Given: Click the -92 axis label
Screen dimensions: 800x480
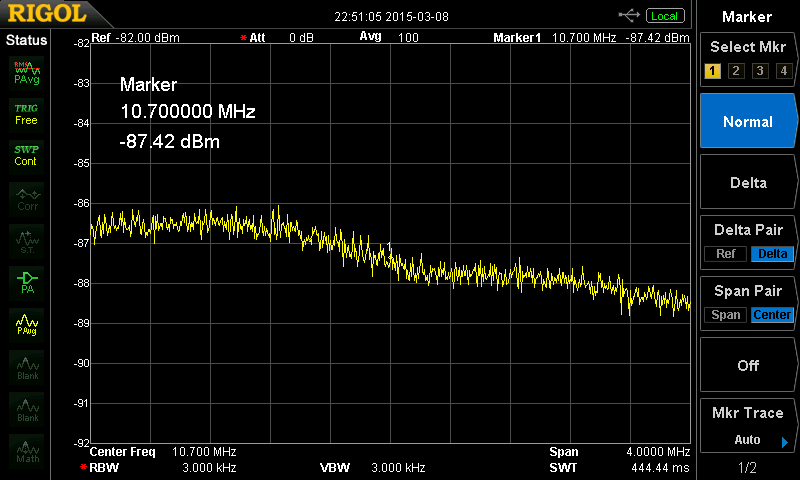Looking at the screenshot, I should (81, 443).
